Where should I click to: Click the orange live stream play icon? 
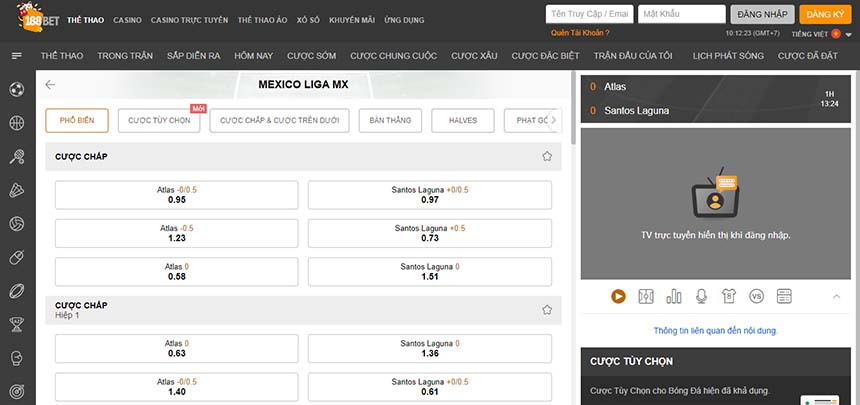point(618,296)
